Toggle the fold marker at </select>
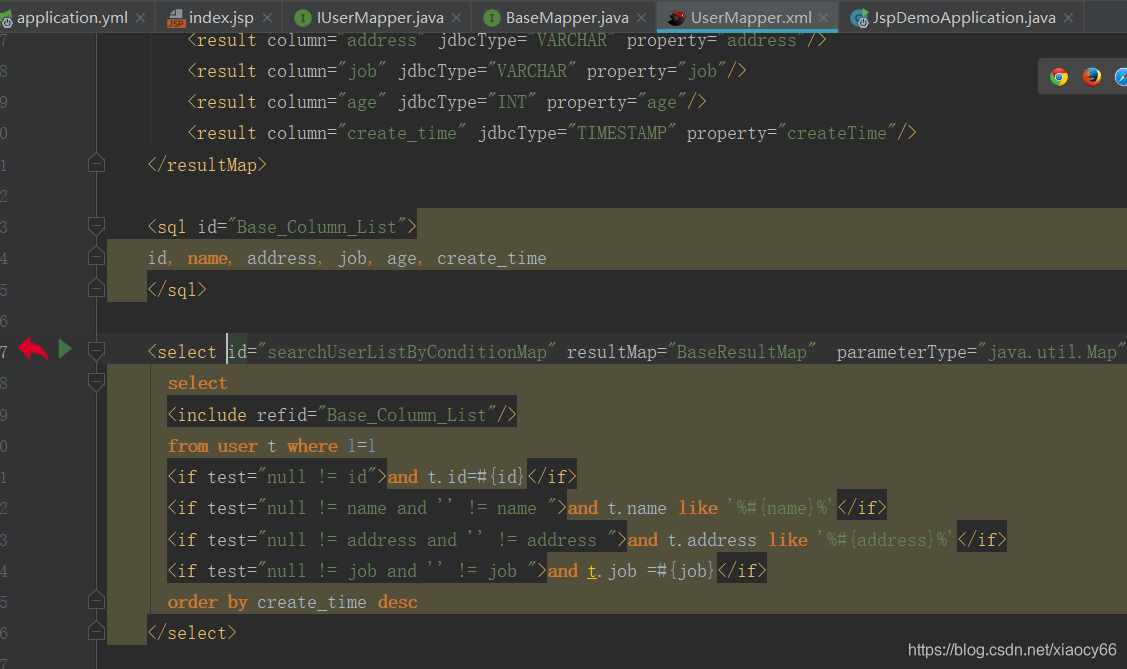Viewport: 1127px width, 669px height. [x=96, y=632]
